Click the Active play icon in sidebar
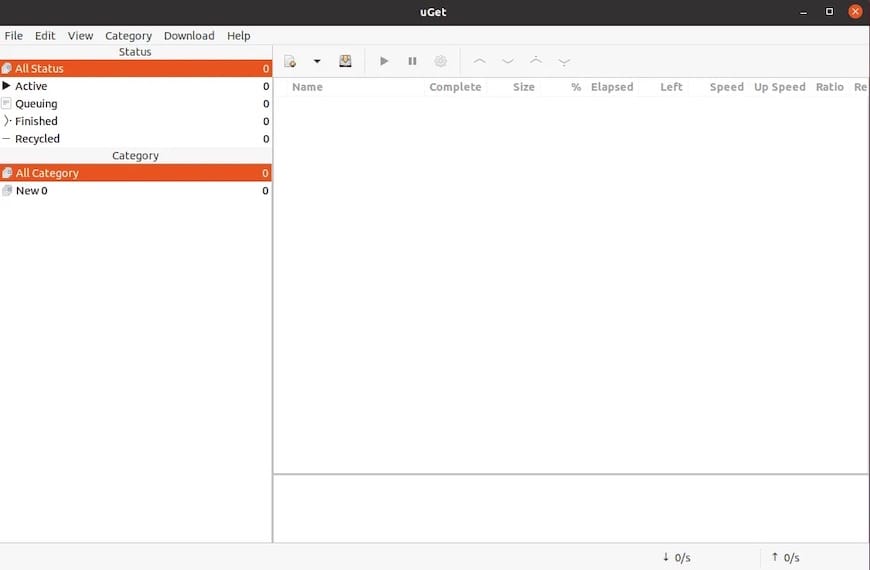The width and height of the screenshot is (870, 570). (x=7, y=85)
